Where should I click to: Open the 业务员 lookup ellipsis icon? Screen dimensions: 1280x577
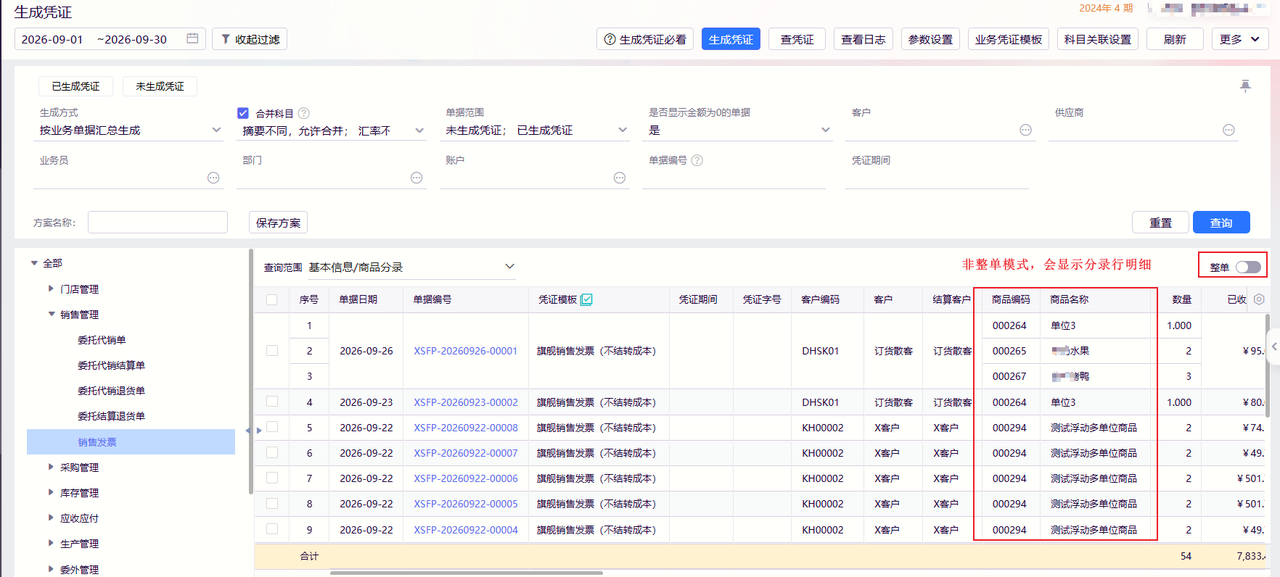click(213, 178)
